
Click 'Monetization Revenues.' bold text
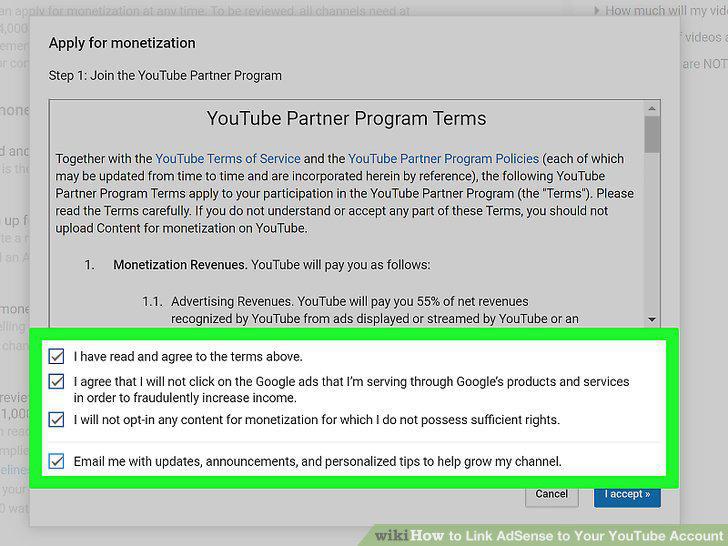tap(180, 265)
